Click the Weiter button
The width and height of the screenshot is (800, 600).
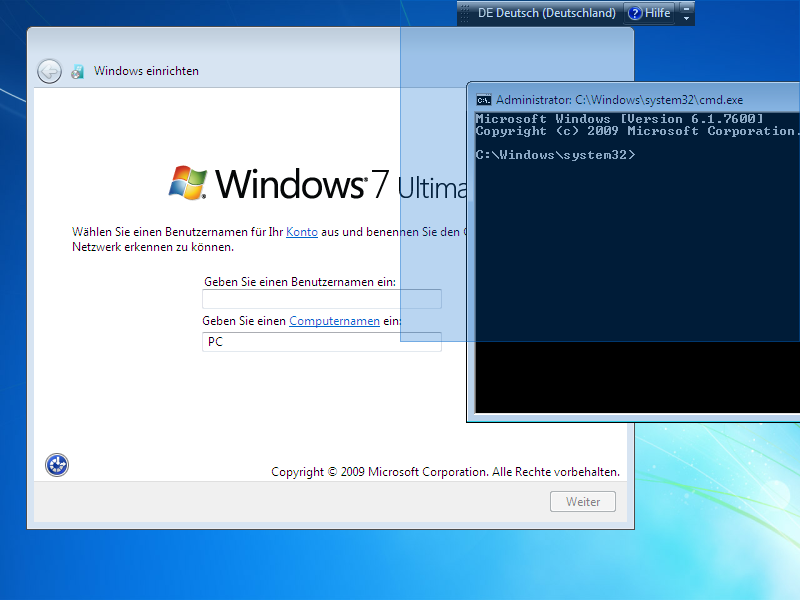(x=583, y=502)
